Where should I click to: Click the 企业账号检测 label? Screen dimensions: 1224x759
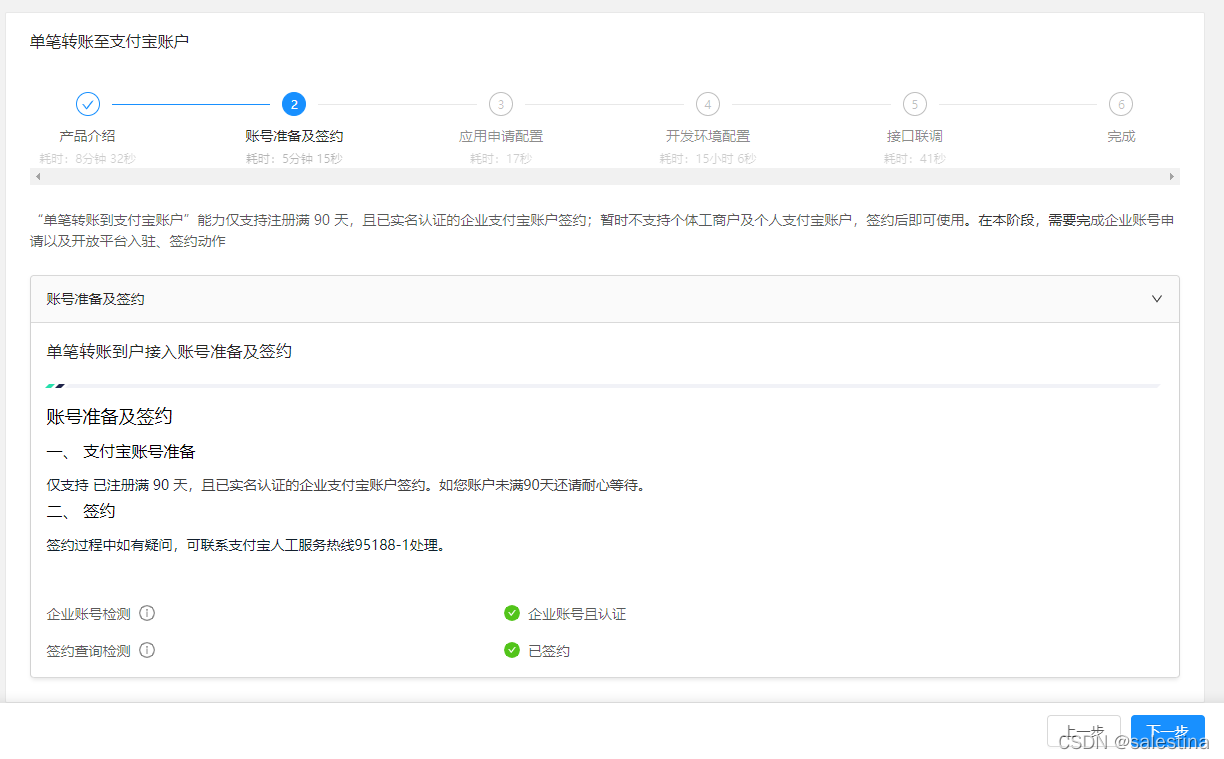pos(88,613)
